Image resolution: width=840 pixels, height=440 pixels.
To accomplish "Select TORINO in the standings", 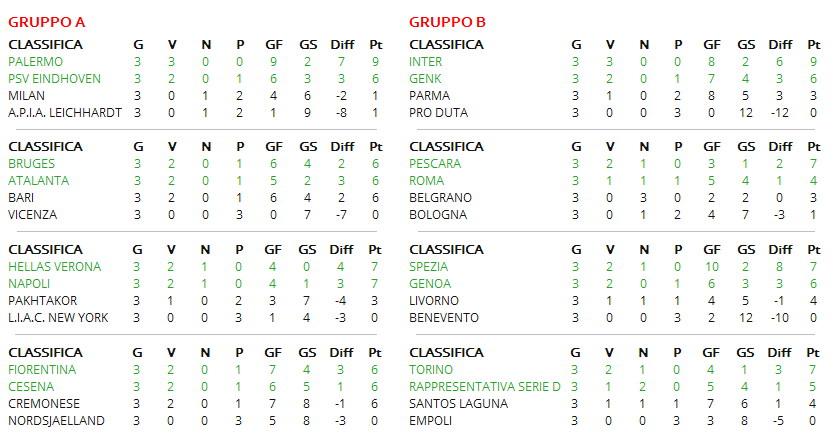I will click(432, 369).
